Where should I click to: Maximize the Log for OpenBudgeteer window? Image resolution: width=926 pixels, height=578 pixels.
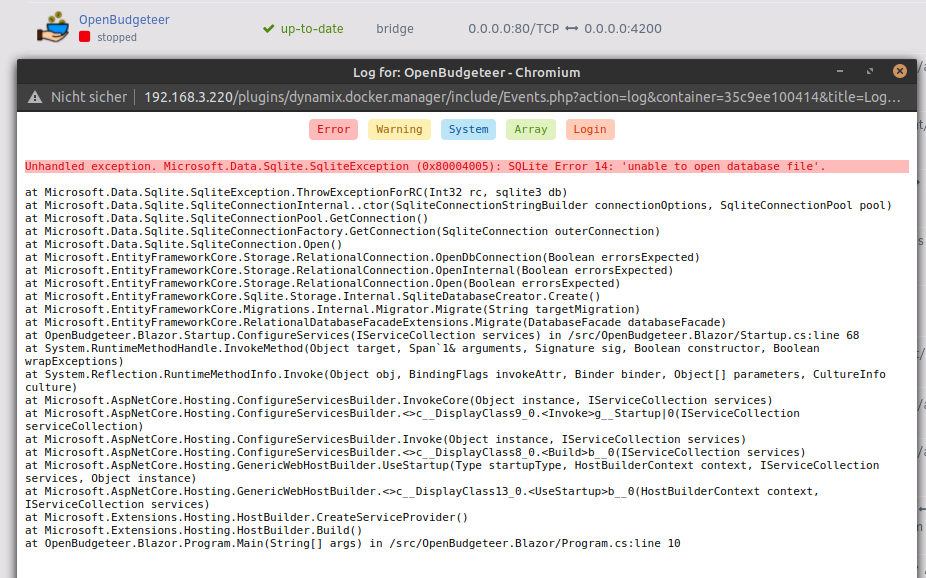869,71
